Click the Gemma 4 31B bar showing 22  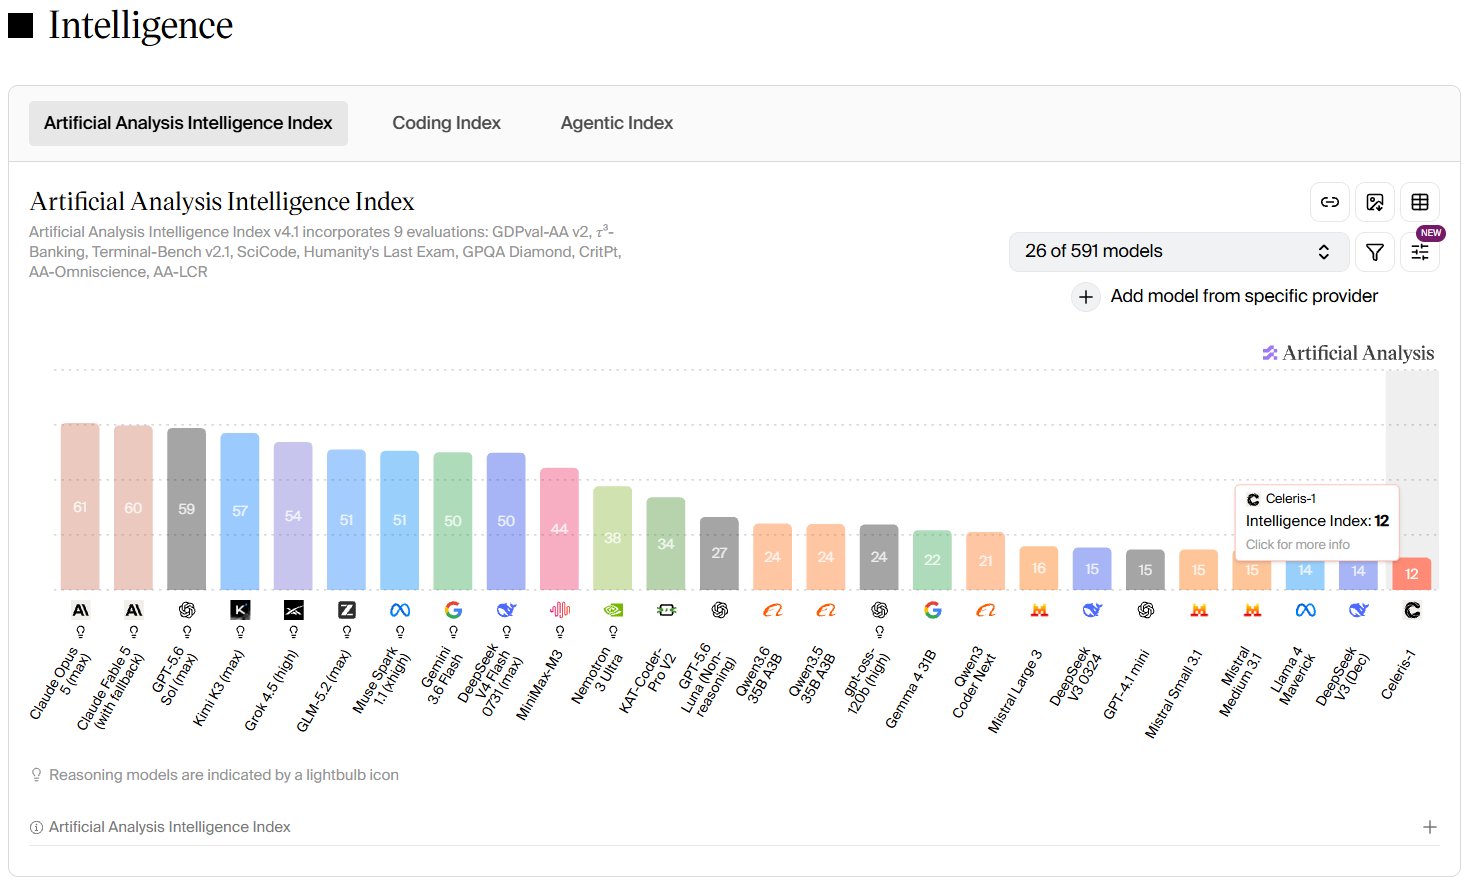[x=933, y=560]
